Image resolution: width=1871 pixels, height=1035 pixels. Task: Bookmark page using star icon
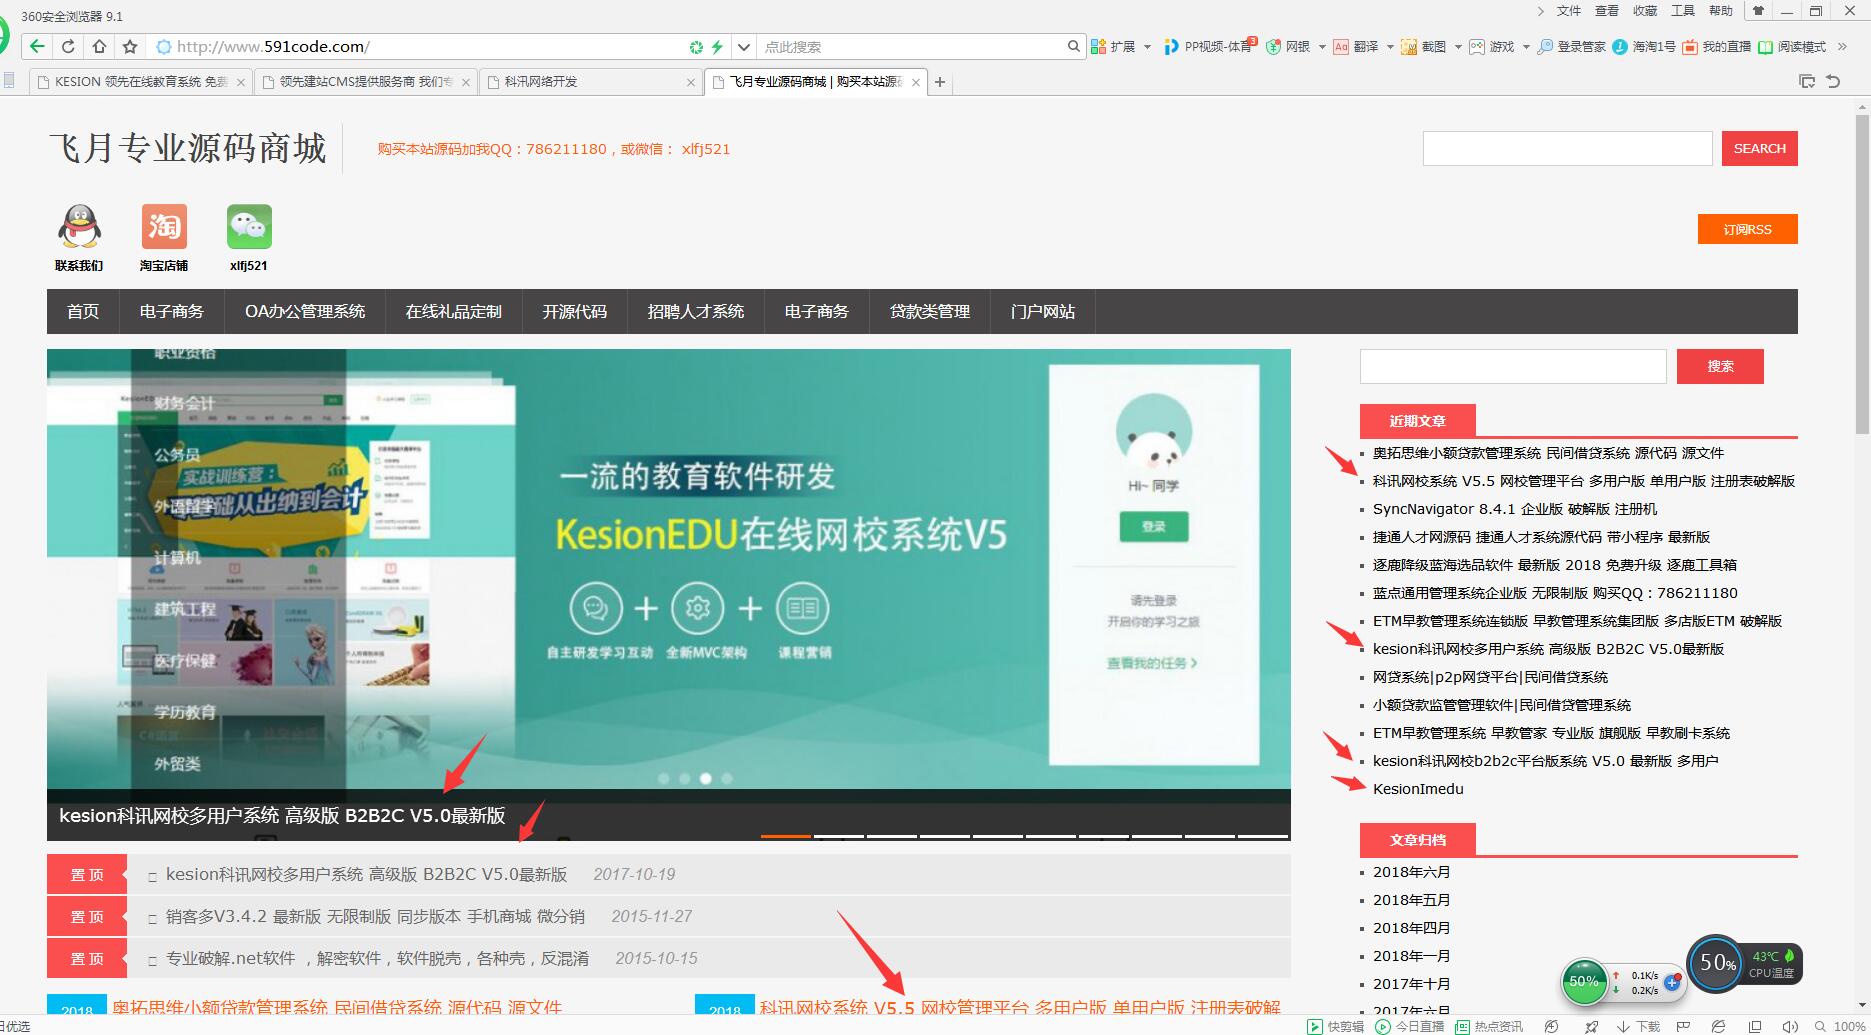(x=130, y=46)
